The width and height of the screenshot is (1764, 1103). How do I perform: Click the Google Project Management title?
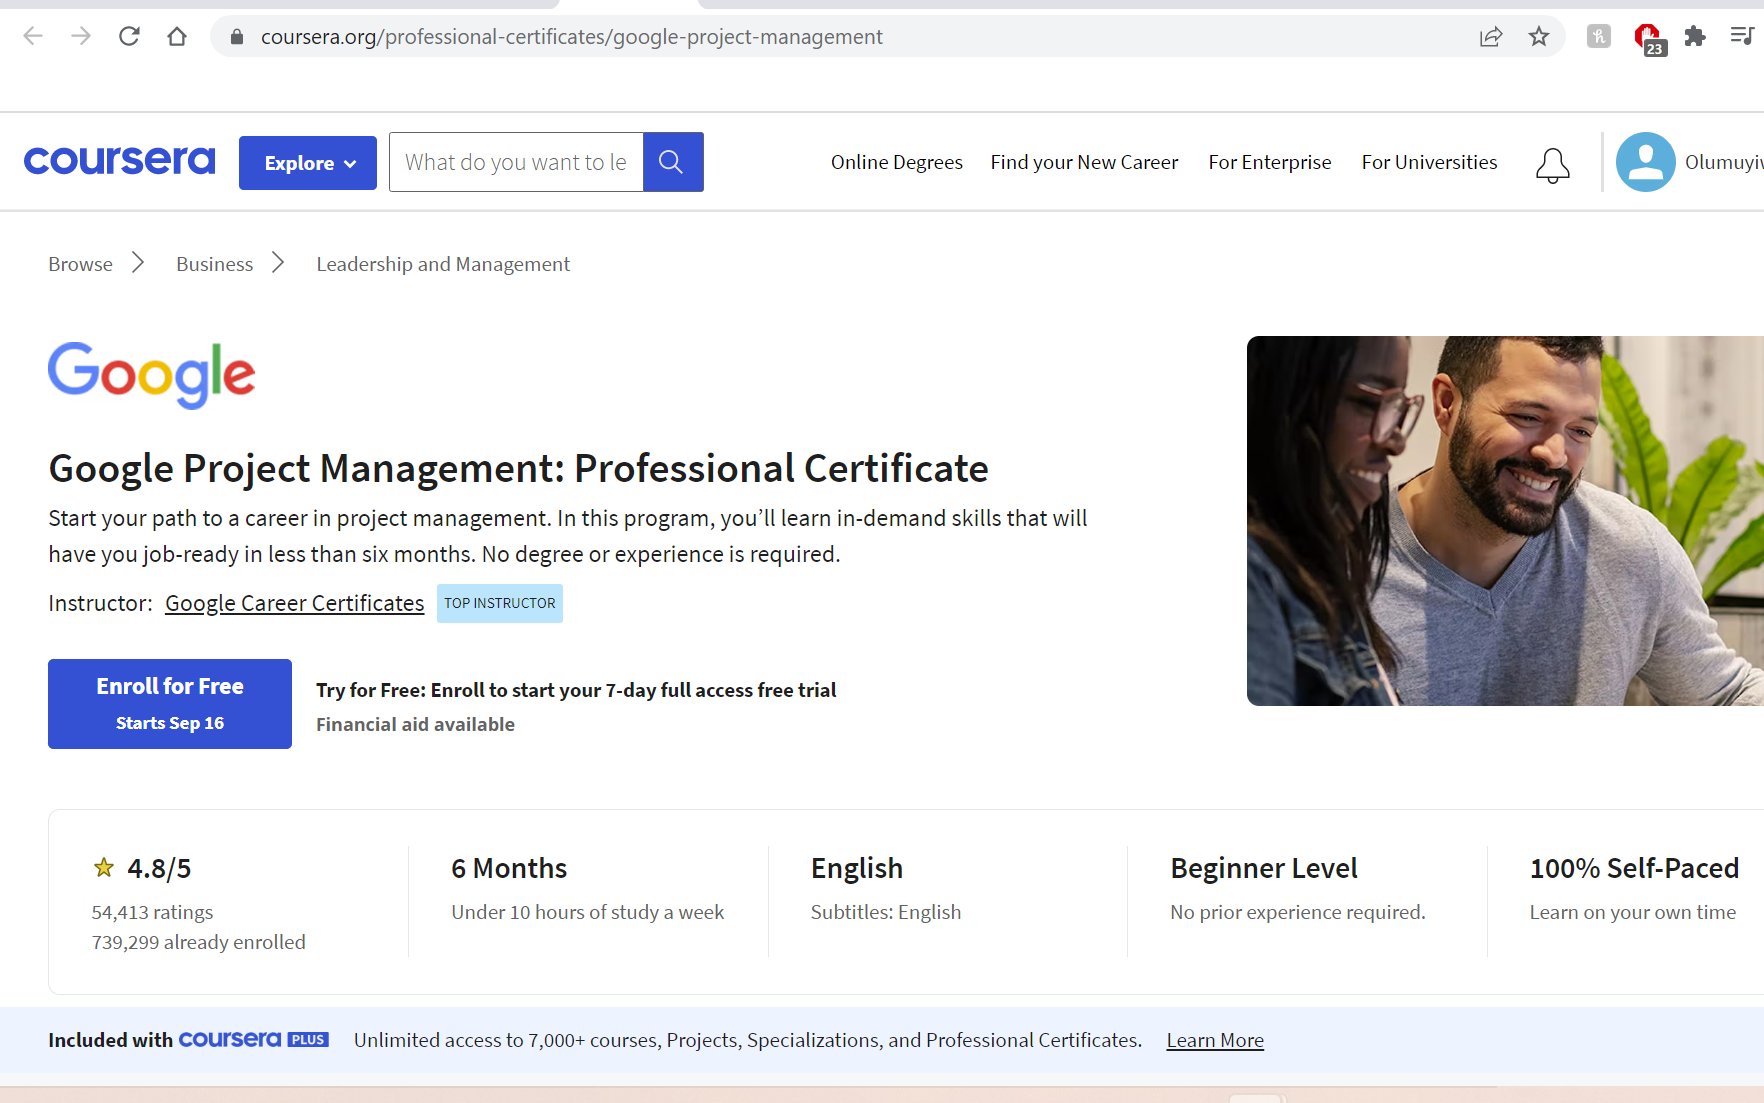coord(518,468)
